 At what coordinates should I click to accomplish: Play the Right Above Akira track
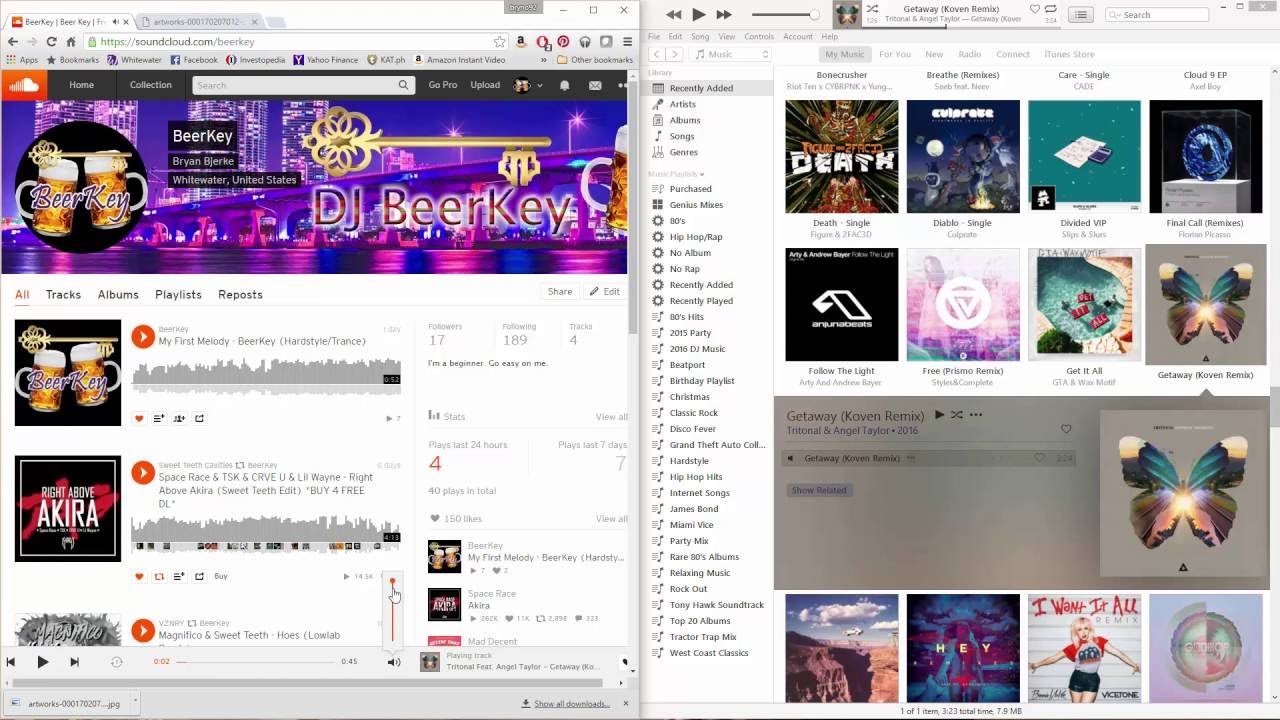click(x=143, y=473)
